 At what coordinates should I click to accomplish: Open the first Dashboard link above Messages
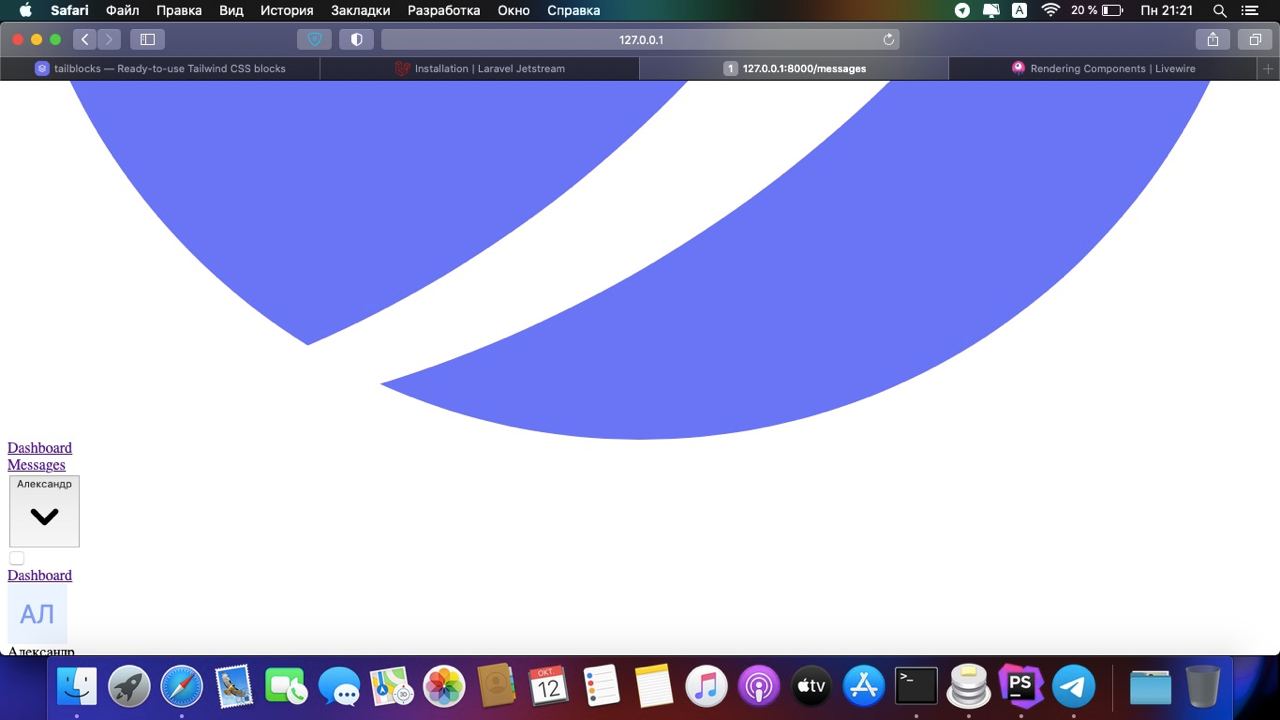[x=40, y=447]
